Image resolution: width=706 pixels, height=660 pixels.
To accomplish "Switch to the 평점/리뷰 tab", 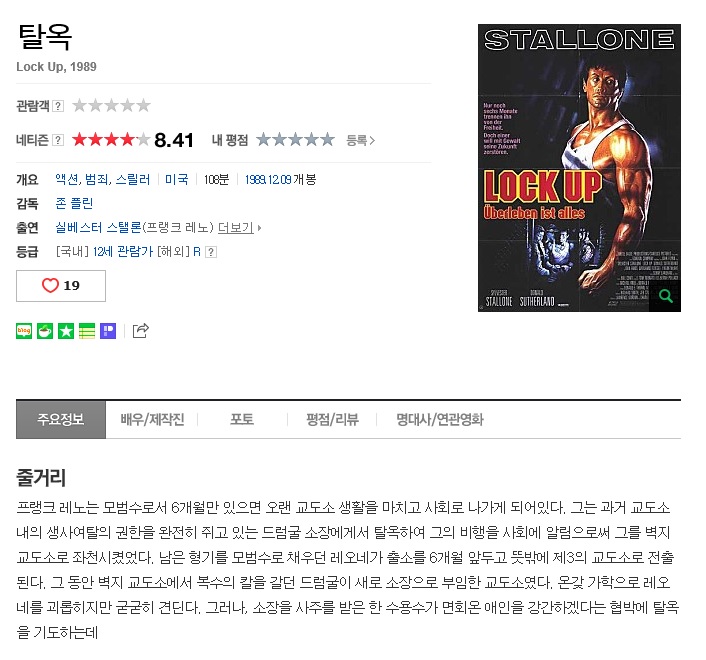I will (332, 420).
